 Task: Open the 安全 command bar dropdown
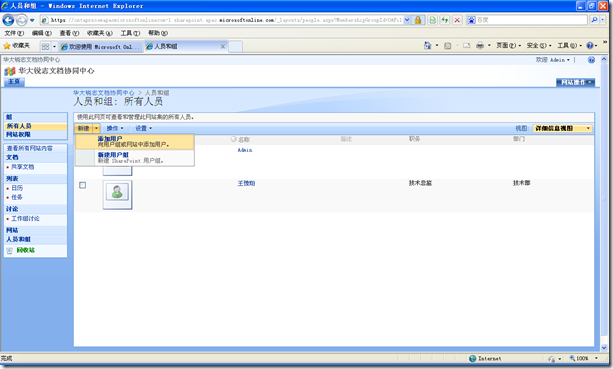(539, 46)
